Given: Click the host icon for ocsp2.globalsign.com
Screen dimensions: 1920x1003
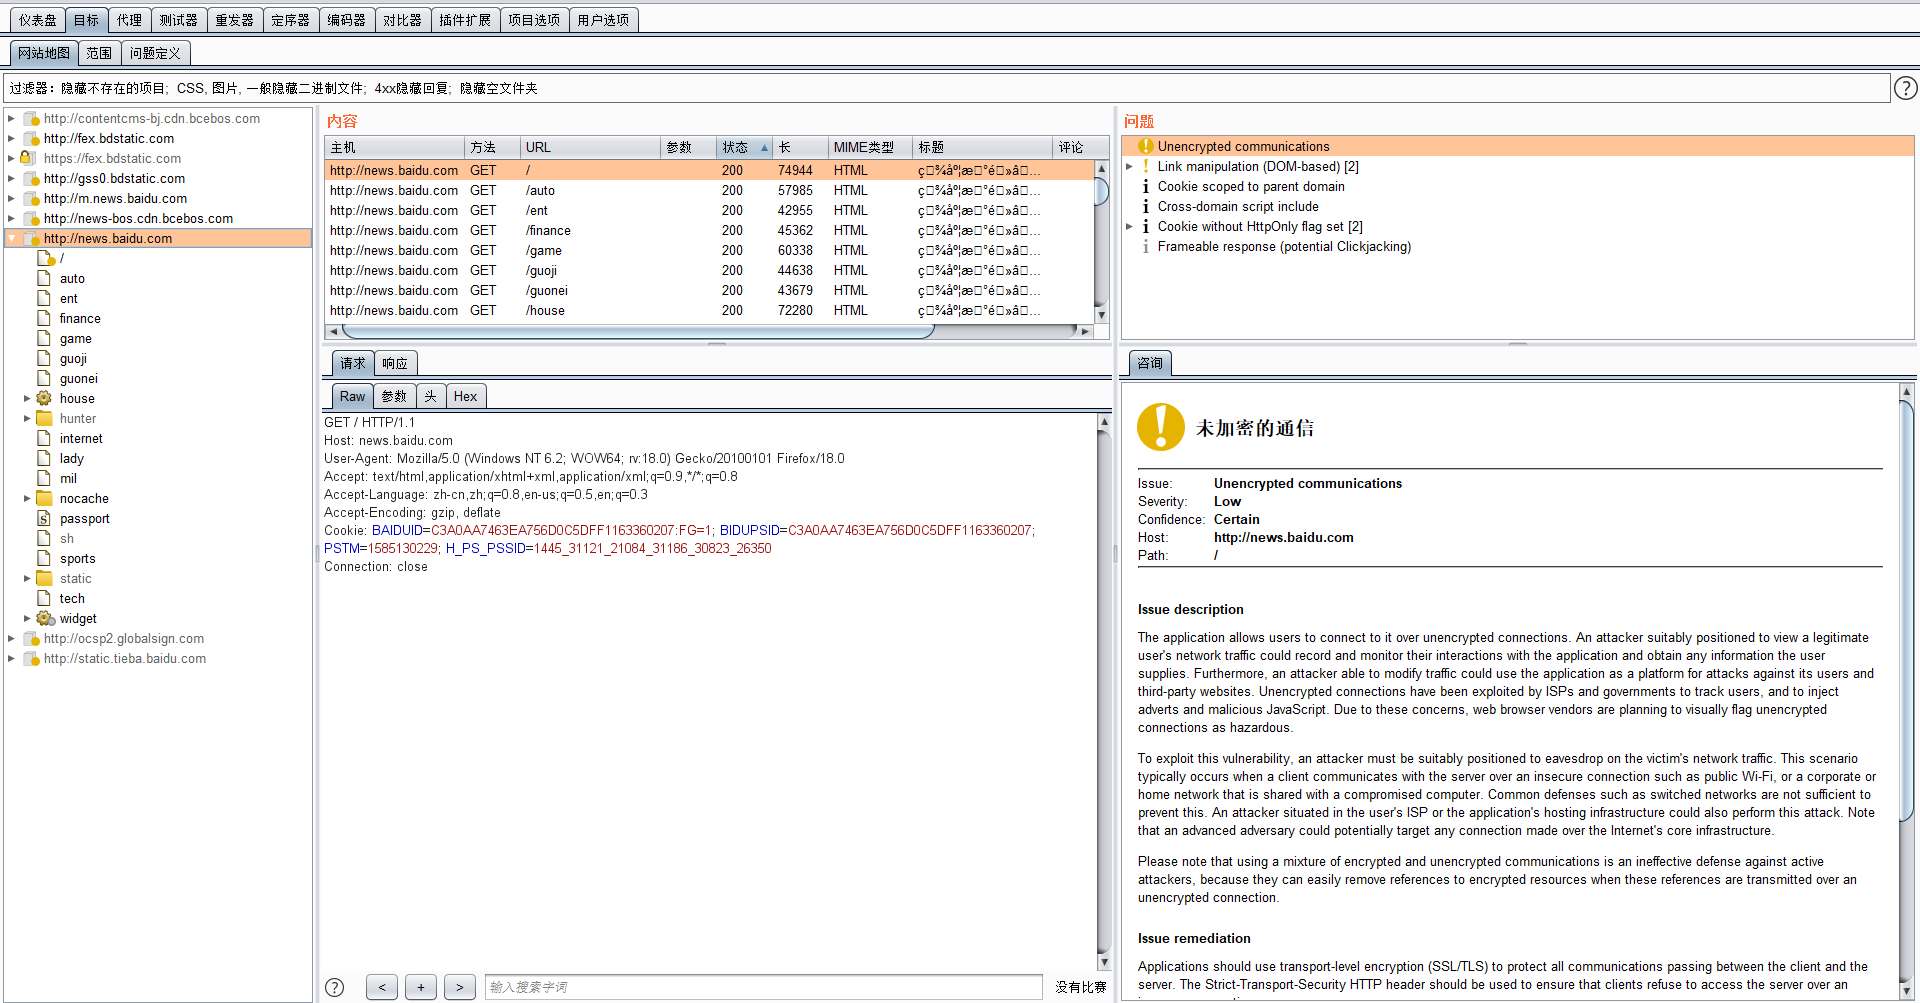Looking at the screenshot, I should 30,638.
